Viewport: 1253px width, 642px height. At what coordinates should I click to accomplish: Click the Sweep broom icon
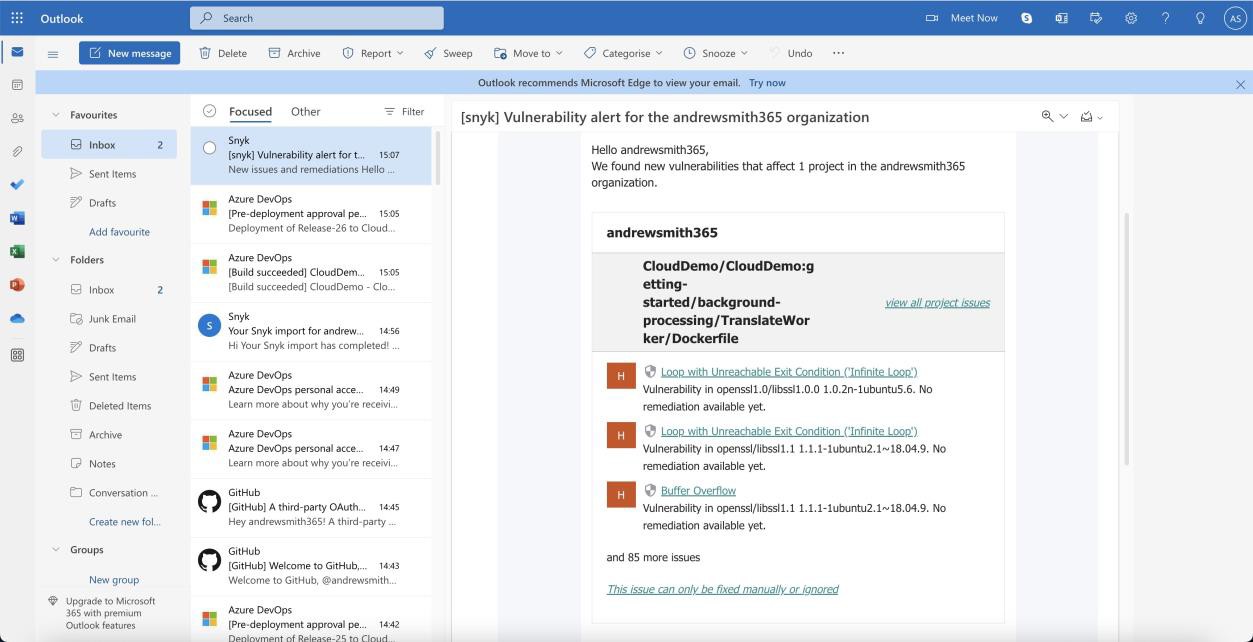tap(431, 53)
